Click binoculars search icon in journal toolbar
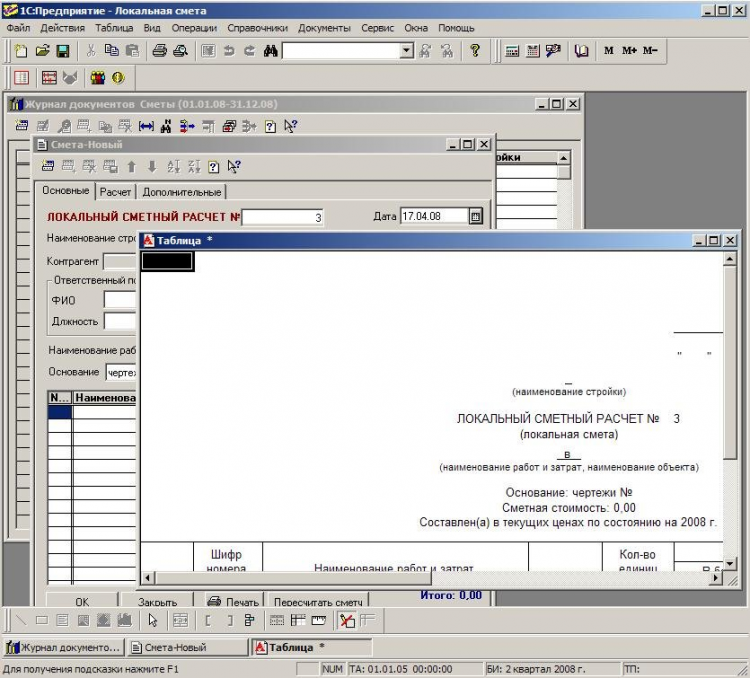 click(166, 126)
